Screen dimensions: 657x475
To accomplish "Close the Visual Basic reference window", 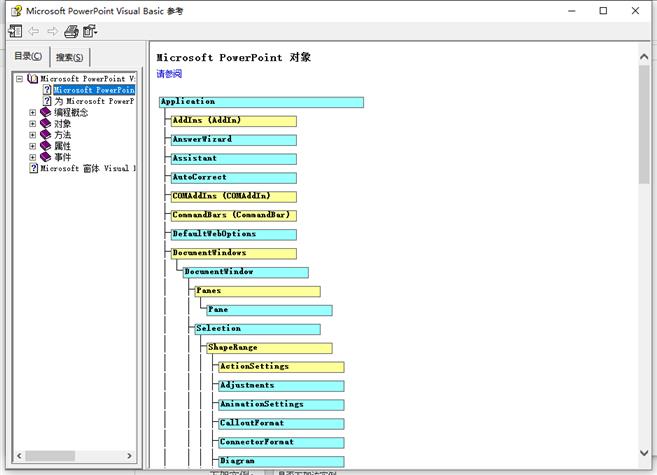I will pyautogui.click(x=635, y=11).
